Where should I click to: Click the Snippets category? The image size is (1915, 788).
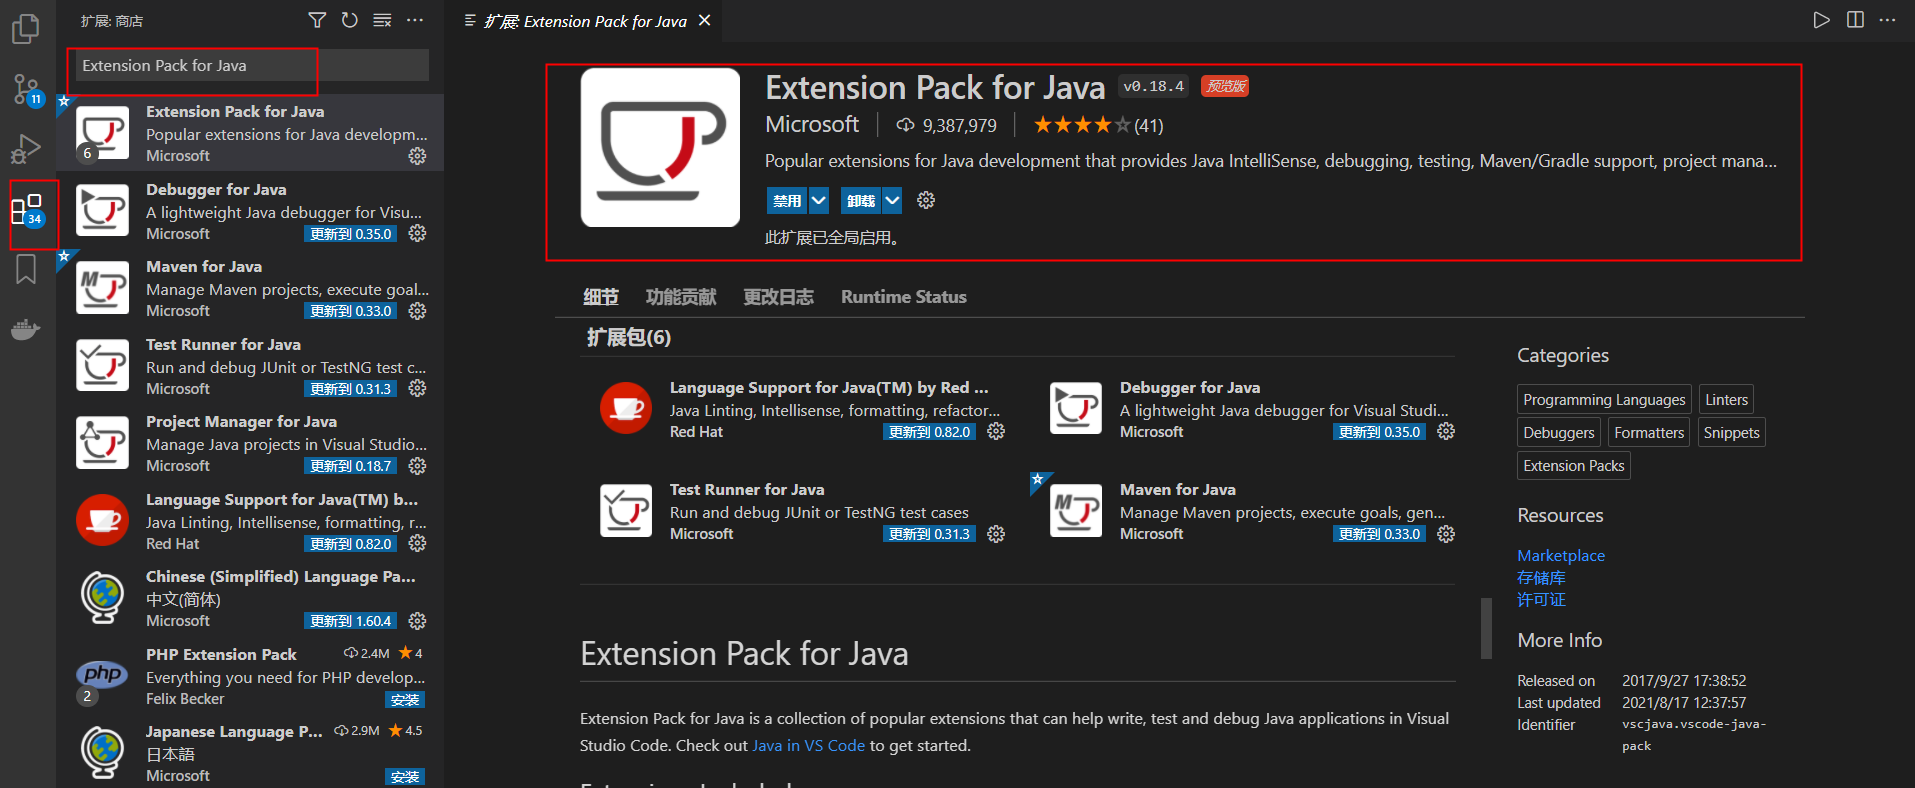coord(1731,433)
